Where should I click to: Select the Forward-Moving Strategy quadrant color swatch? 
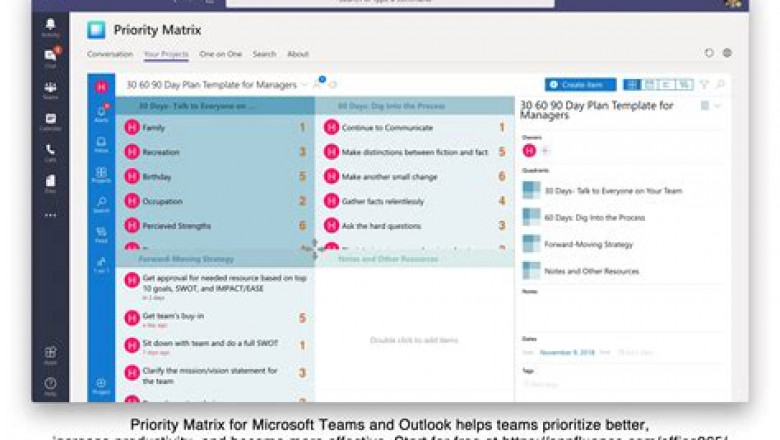coord(531,243)
